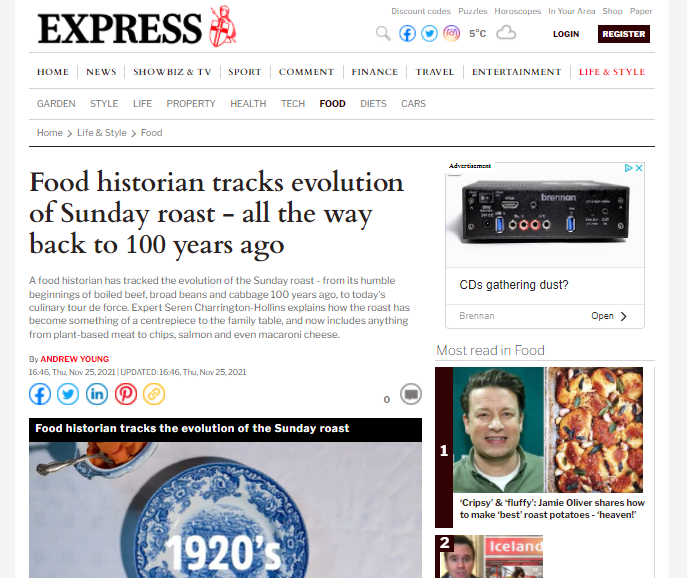The height and width of the screenshot is (578, 687).
Task: Open the Horoscopes link
Action: click(517, 11)
